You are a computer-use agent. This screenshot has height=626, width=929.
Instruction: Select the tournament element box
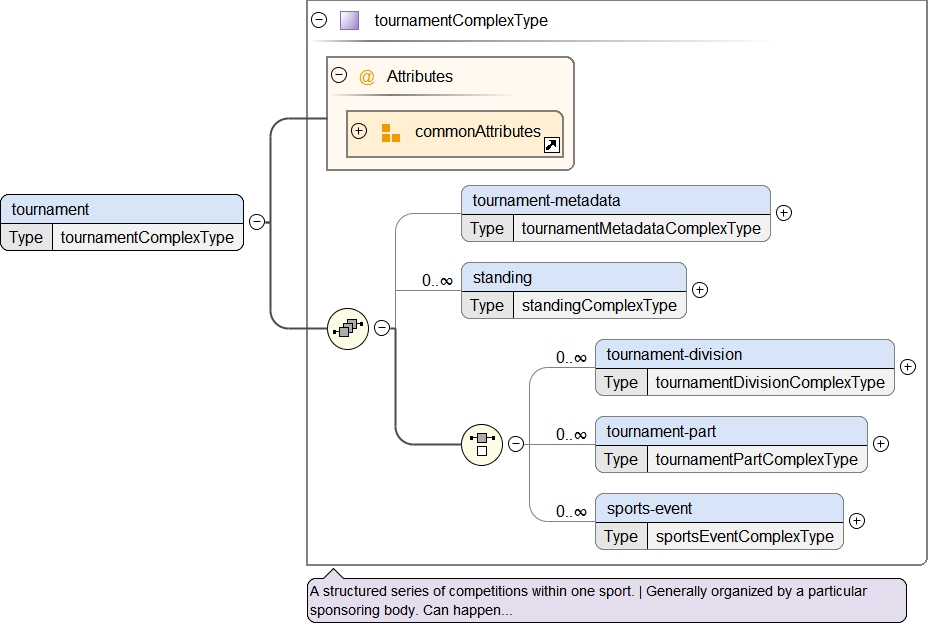[x=122, y=210]
